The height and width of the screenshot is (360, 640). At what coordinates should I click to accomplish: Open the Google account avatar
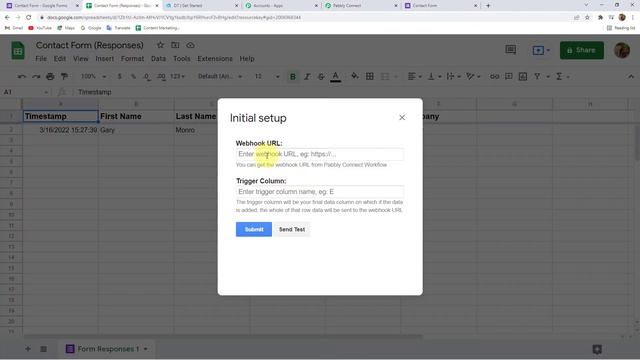point(622,50)
